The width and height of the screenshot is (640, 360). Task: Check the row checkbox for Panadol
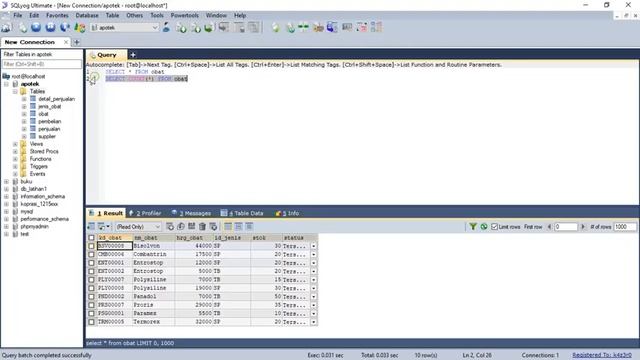91,297
